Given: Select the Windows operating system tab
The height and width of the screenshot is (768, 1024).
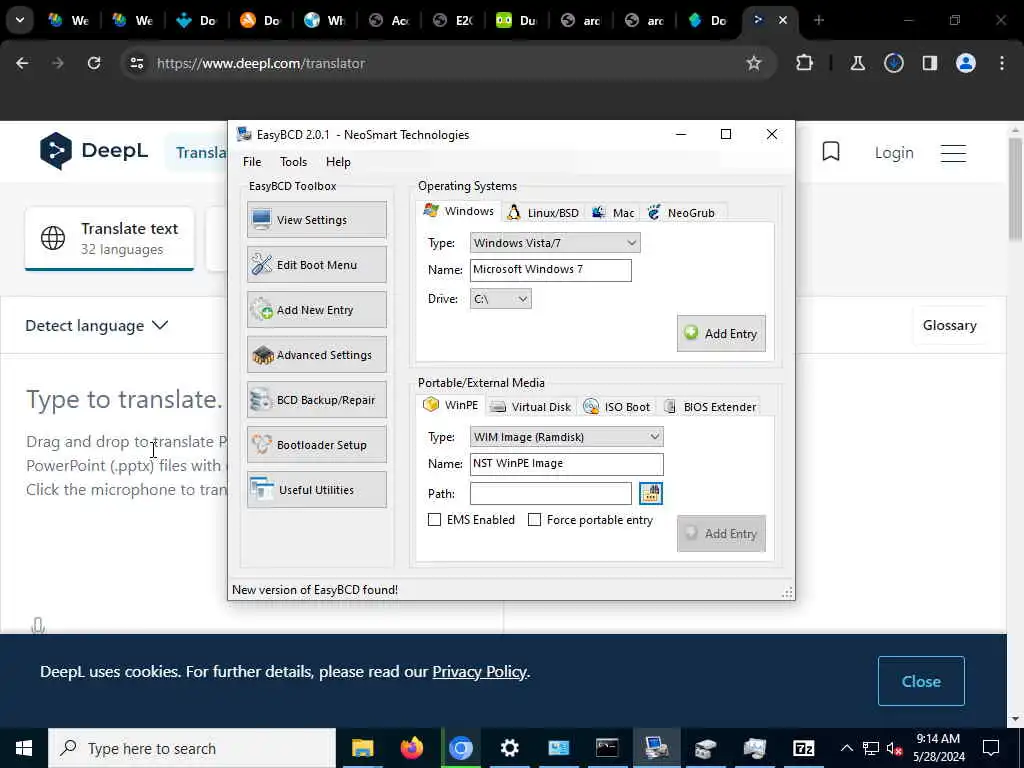Looking at the screenshot, I should (458, 211).
